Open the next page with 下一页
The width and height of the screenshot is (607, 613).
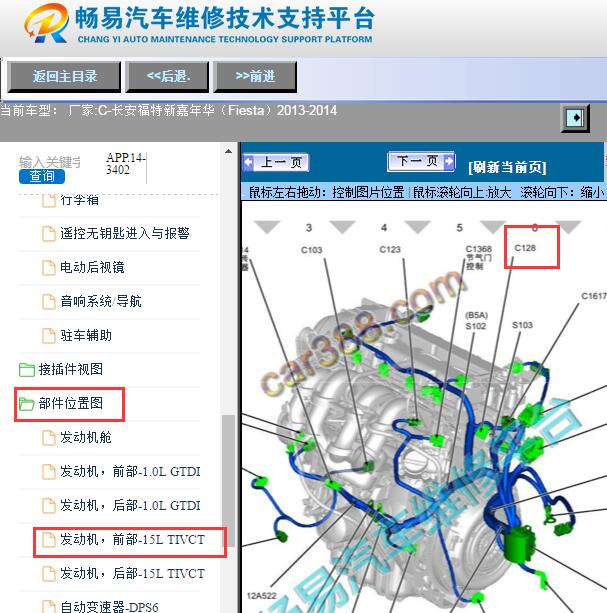[421, 161]
